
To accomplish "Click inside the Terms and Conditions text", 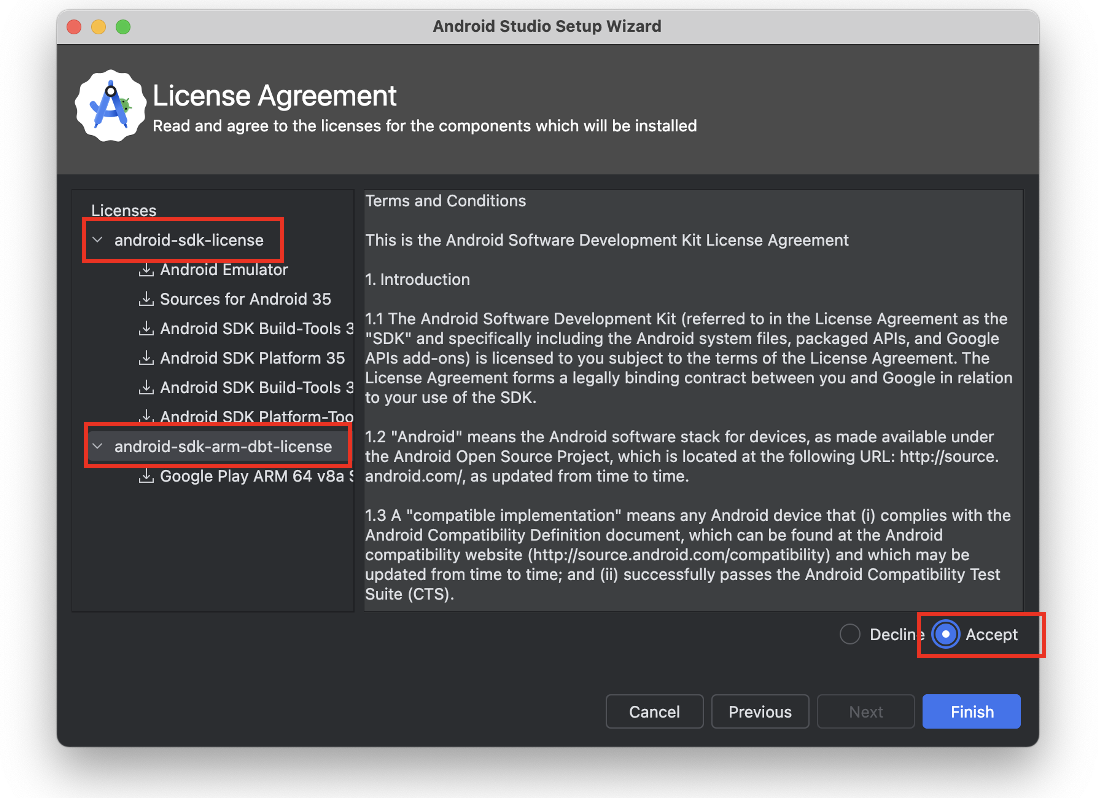I will (690, 400).
